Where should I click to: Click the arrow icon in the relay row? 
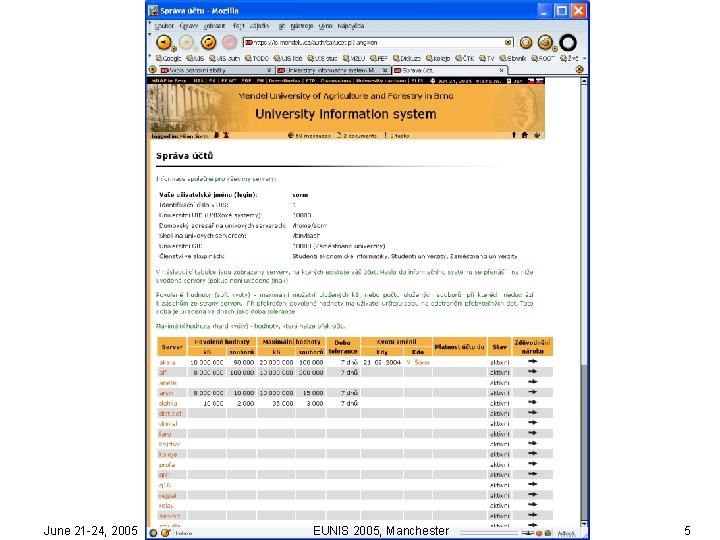click(x=532, y=505)
